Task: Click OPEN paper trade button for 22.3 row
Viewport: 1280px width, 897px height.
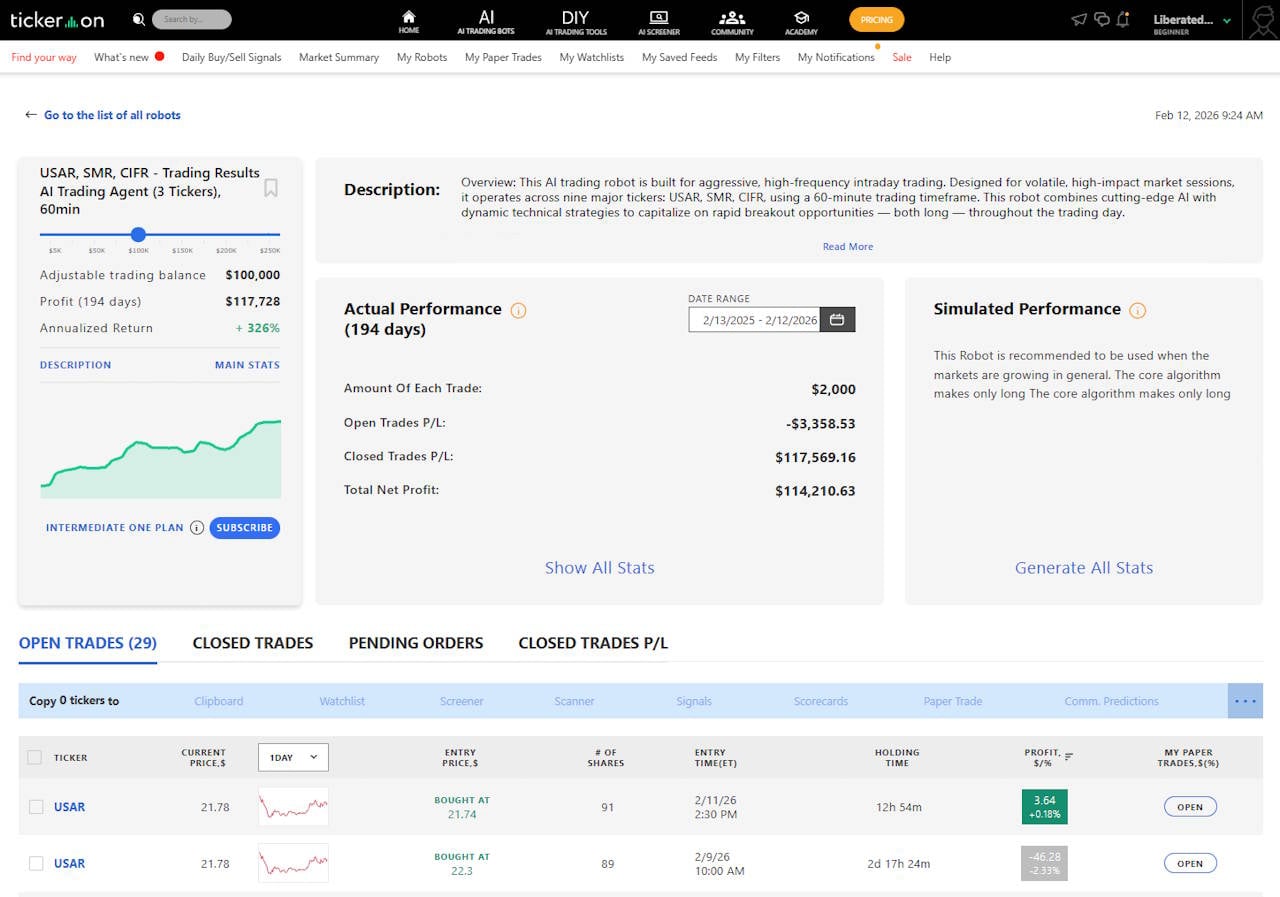Action: click(x=1190, y=863)
